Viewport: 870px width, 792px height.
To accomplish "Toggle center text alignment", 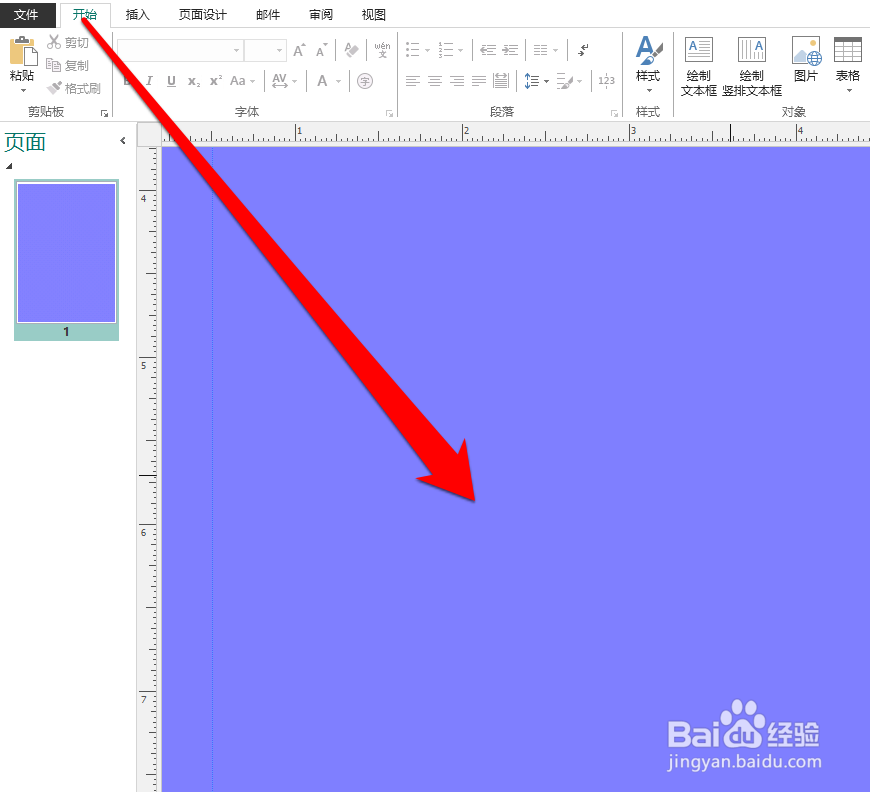I will pyautogui.click(x=434, y=82).
